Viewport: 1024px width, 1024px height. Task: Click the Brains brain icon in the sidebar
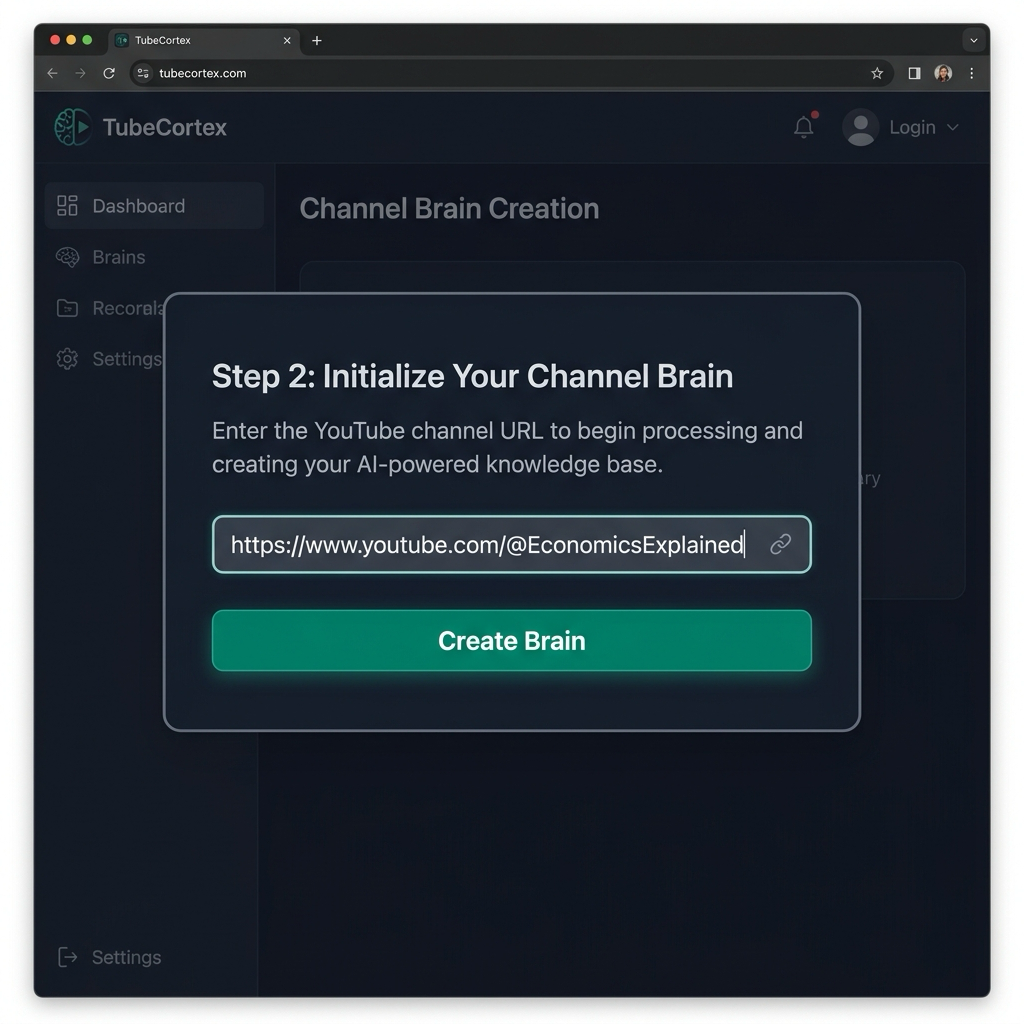point(67,257)
